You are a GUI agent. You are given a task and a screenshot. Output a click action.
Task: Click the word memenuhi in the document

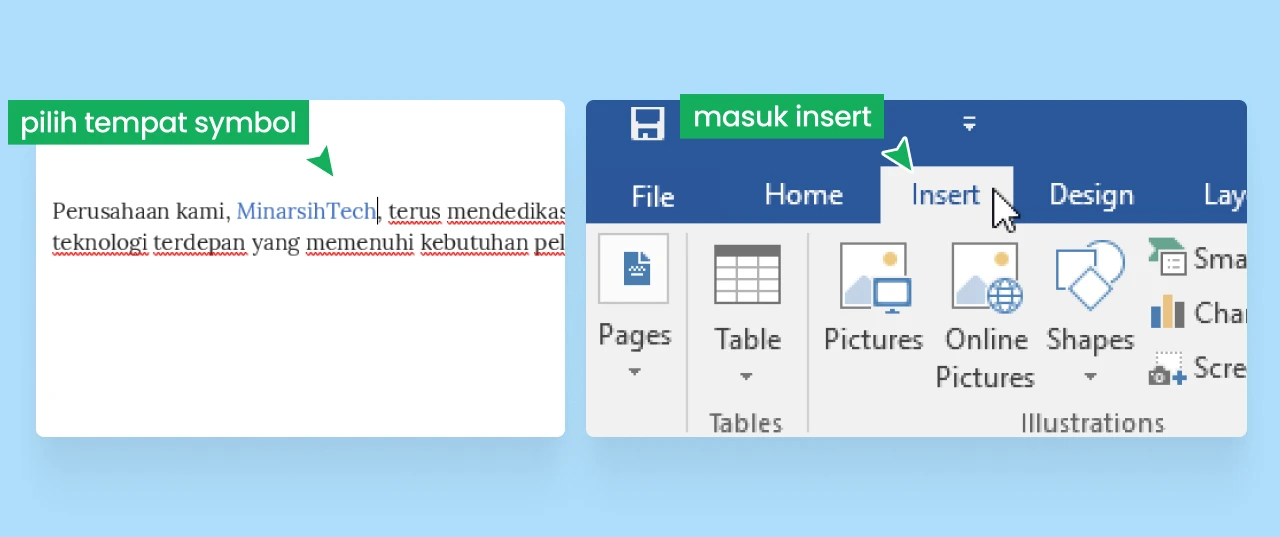point(360,244)
